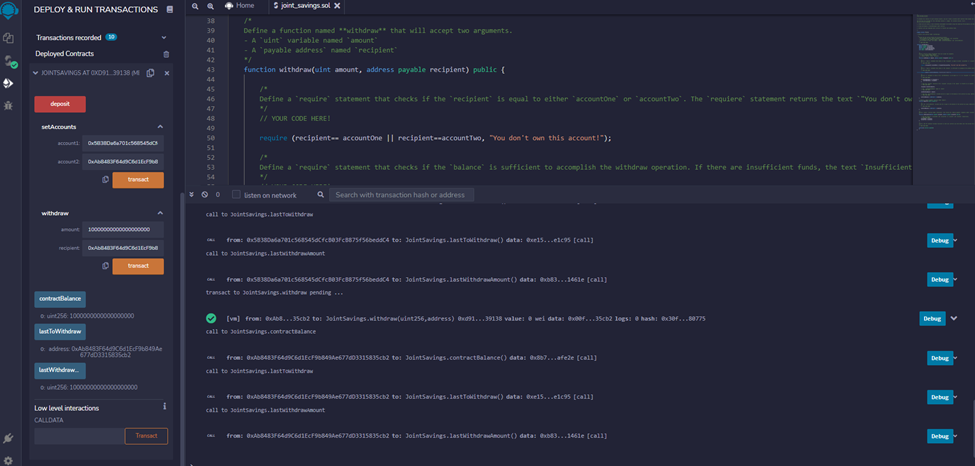Remove the JOINTSAVINGS deployed instance
The width and height of the screenshot is (975, 466).
coord(167,73)
